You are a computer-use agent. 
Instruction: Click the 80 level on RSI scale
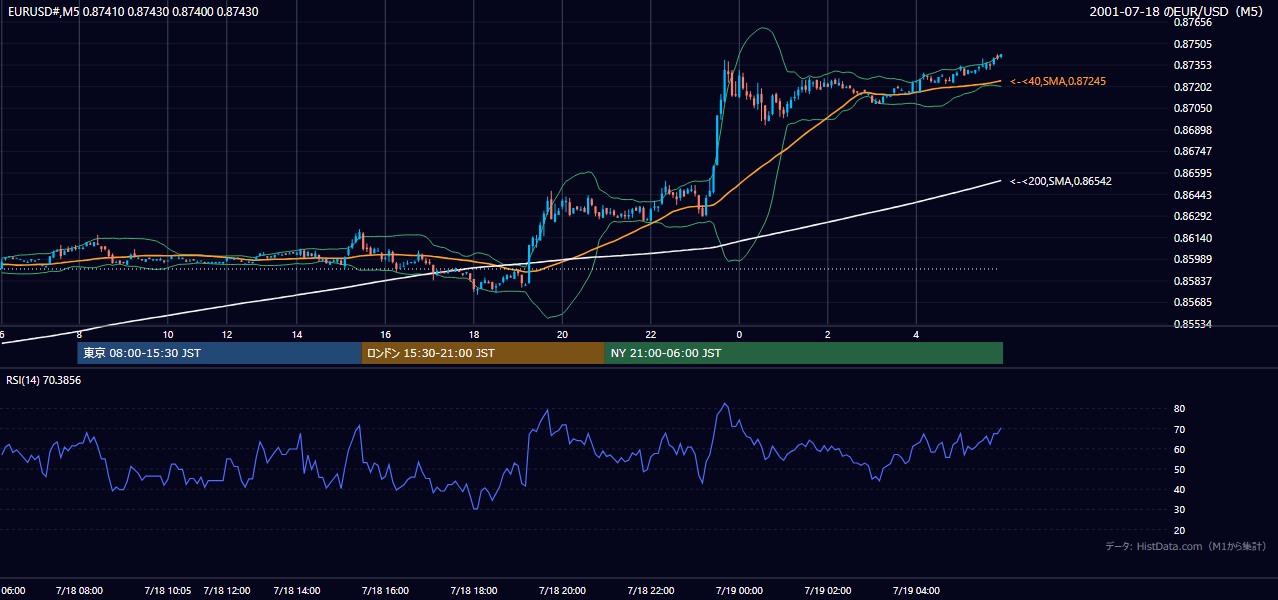point(1179,409)
